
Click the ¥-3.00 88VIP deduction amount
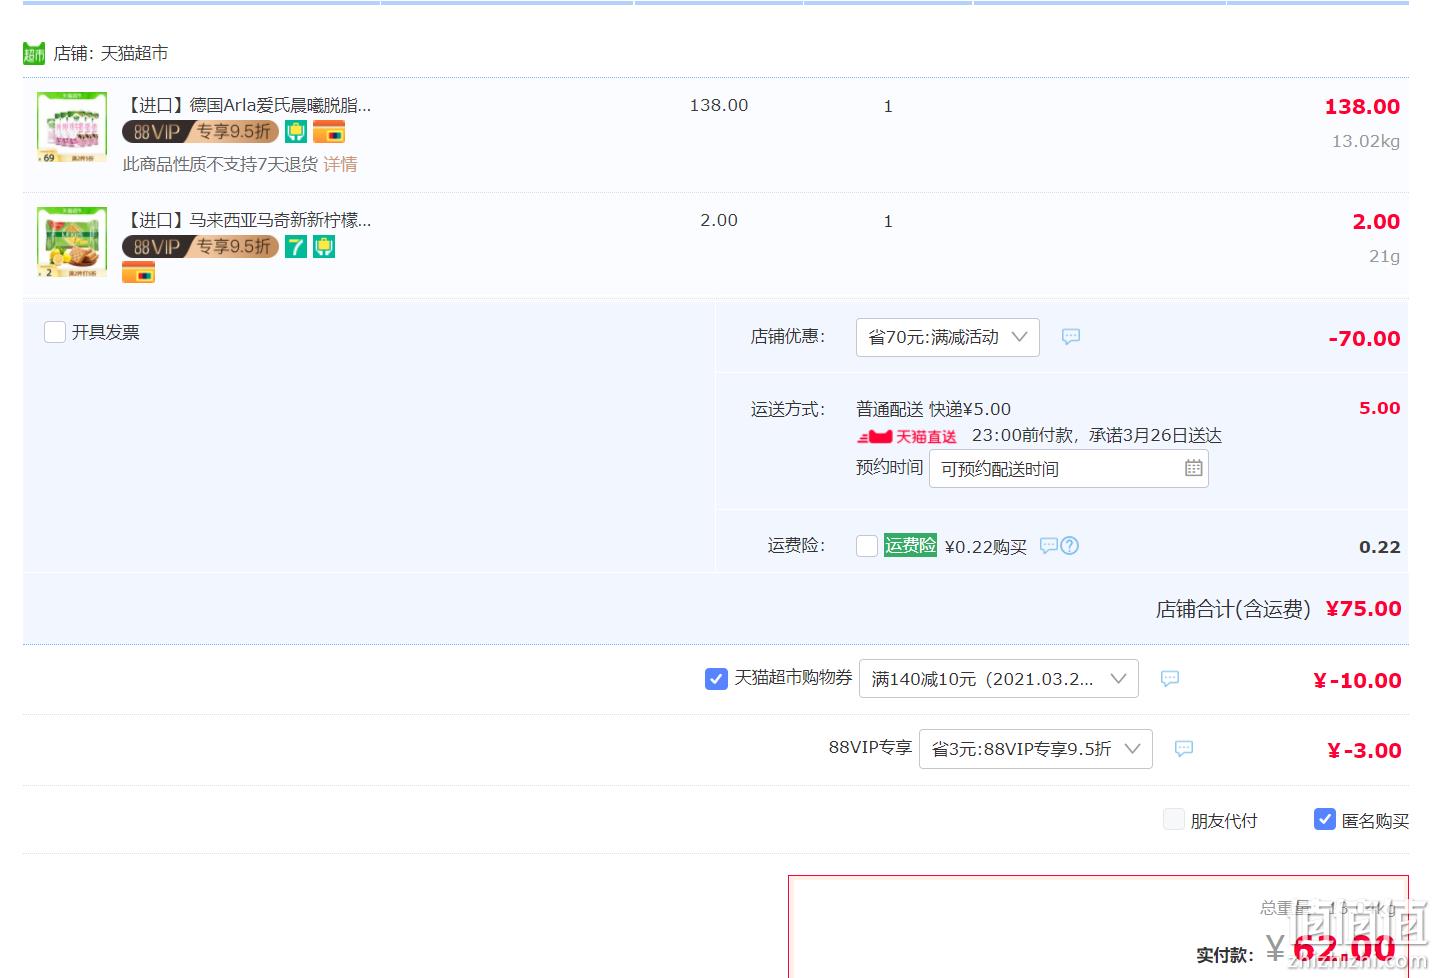(x=1364, y=751)
